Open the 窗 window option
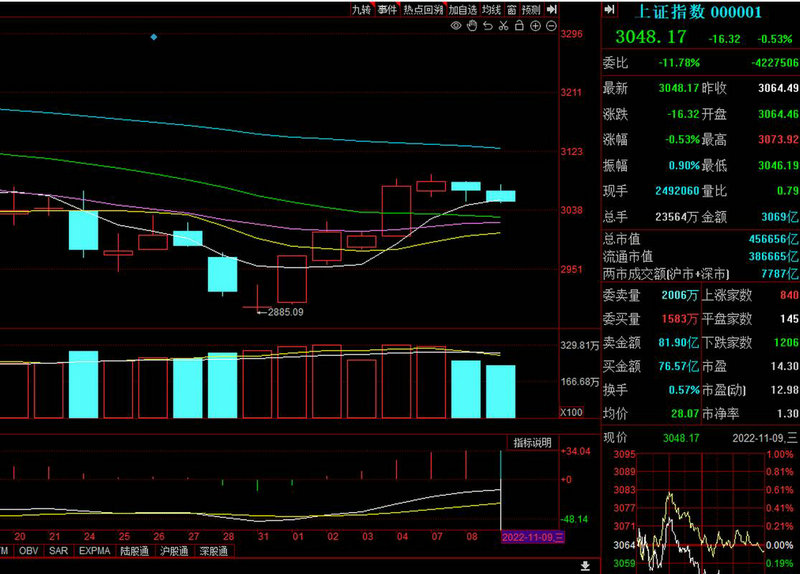The image size is (800, 574). 511,9
